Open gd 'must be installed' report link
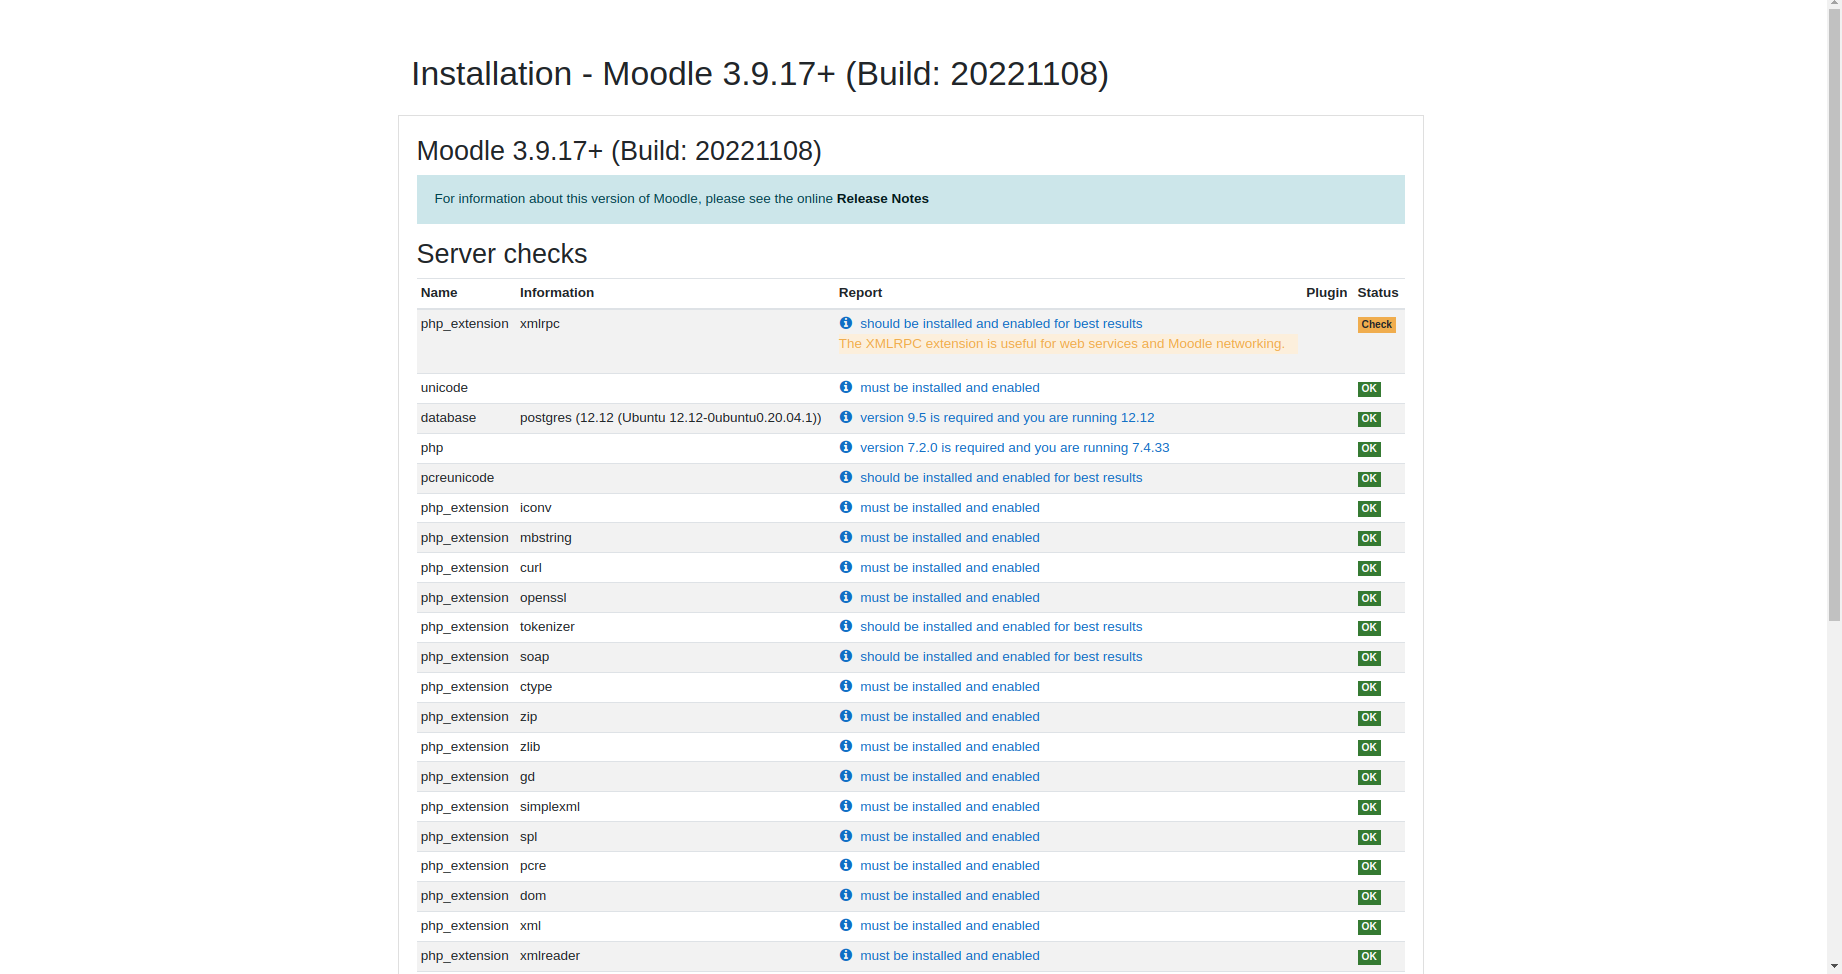Screen dimensions: 1842x974 tap(950, 777)
